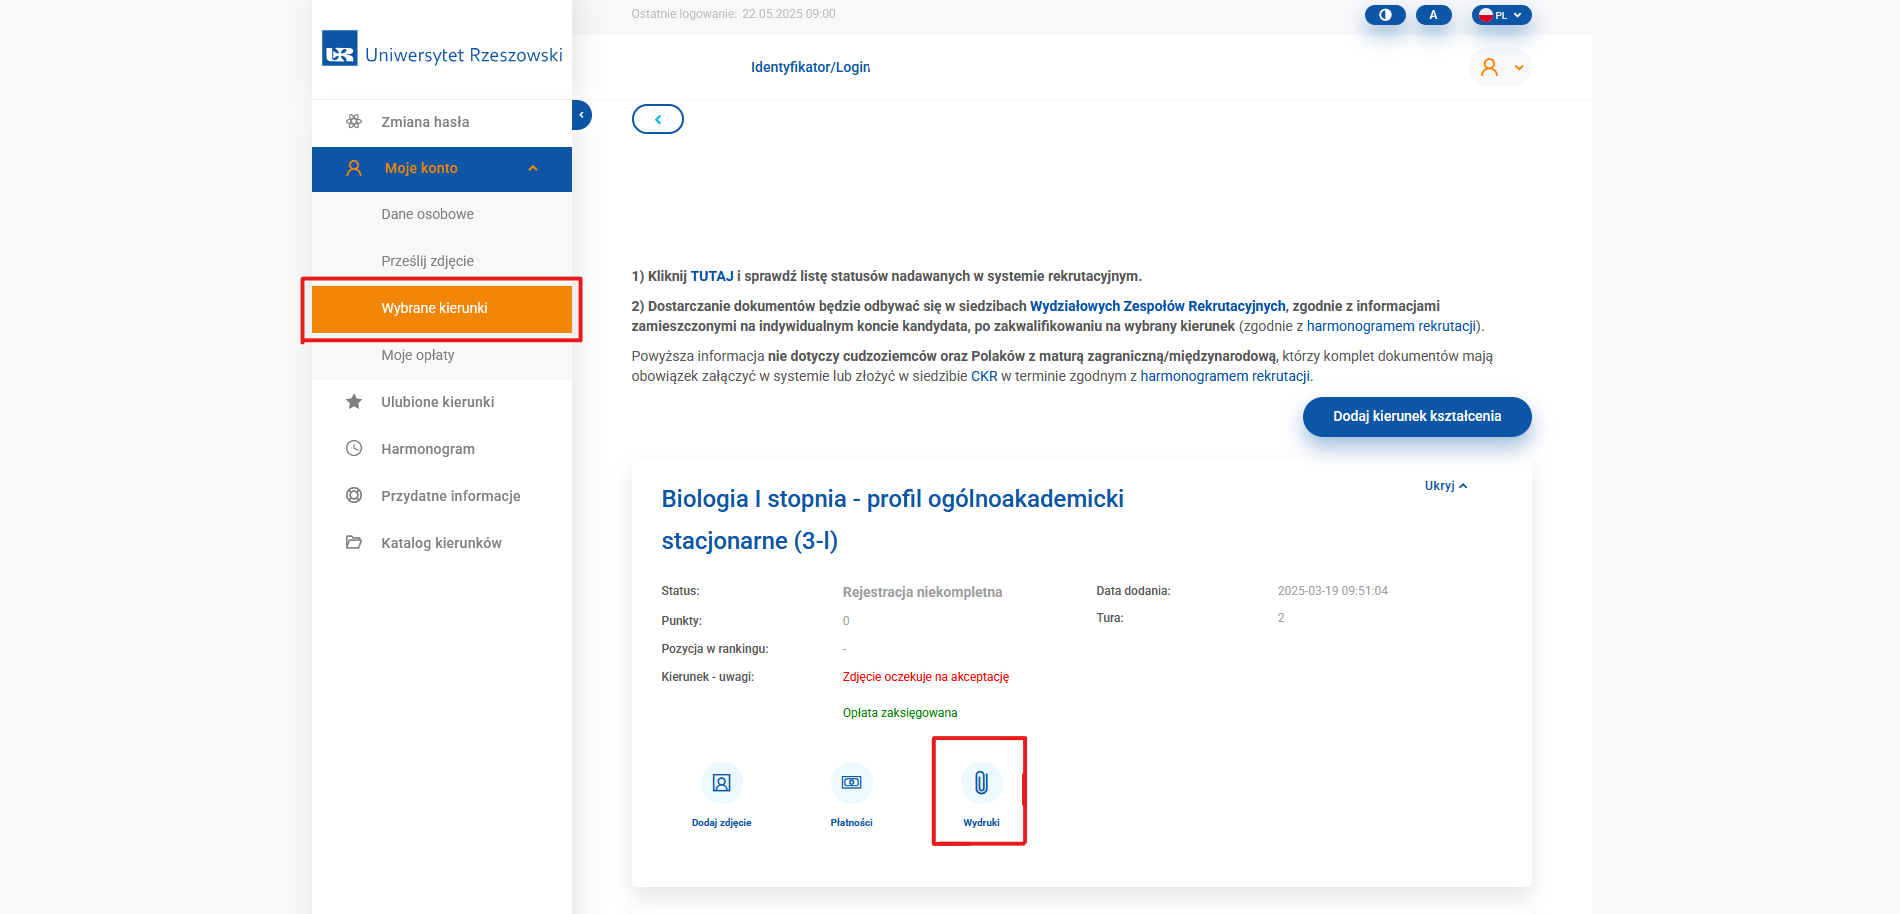Select Dane osobowe in the sidebar
Viewport: 1900px width, 914px height.
coord(427,214)
